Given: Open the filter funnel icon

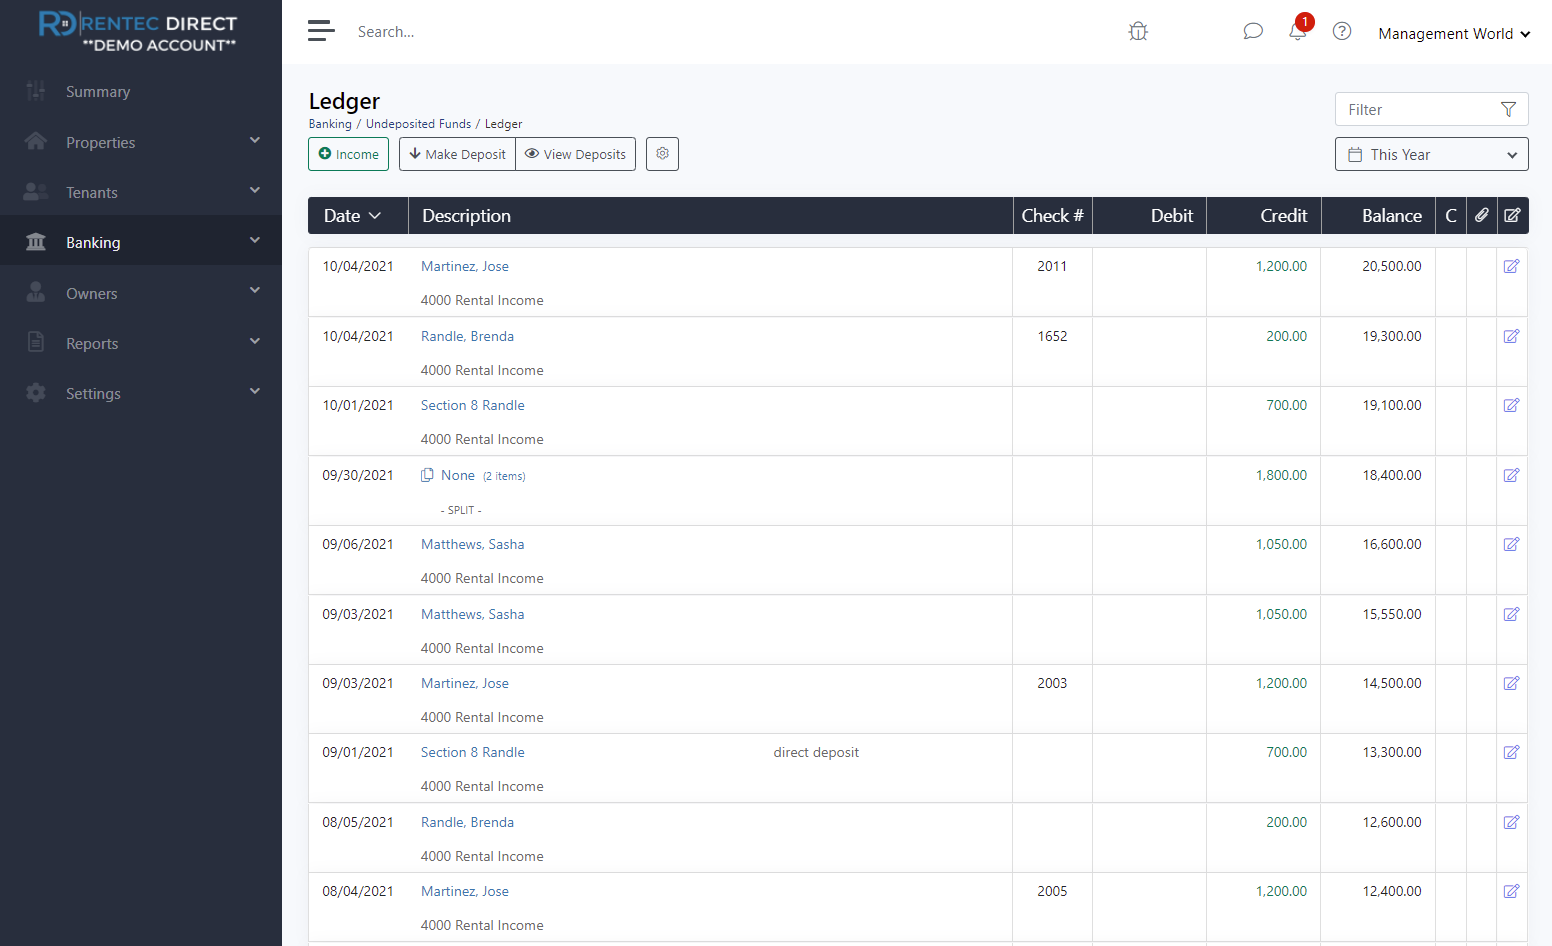Looking at the screenshot, I should click(x=1508, y=109).
